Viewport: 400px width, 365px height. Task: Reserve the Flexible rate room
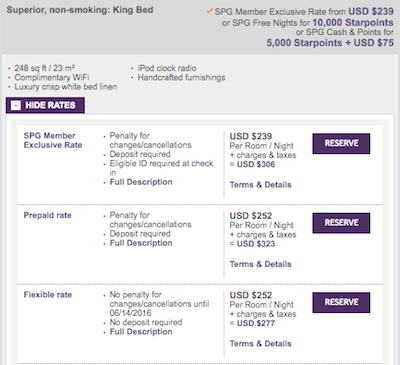pyautogui.click(x=341, y=302)
